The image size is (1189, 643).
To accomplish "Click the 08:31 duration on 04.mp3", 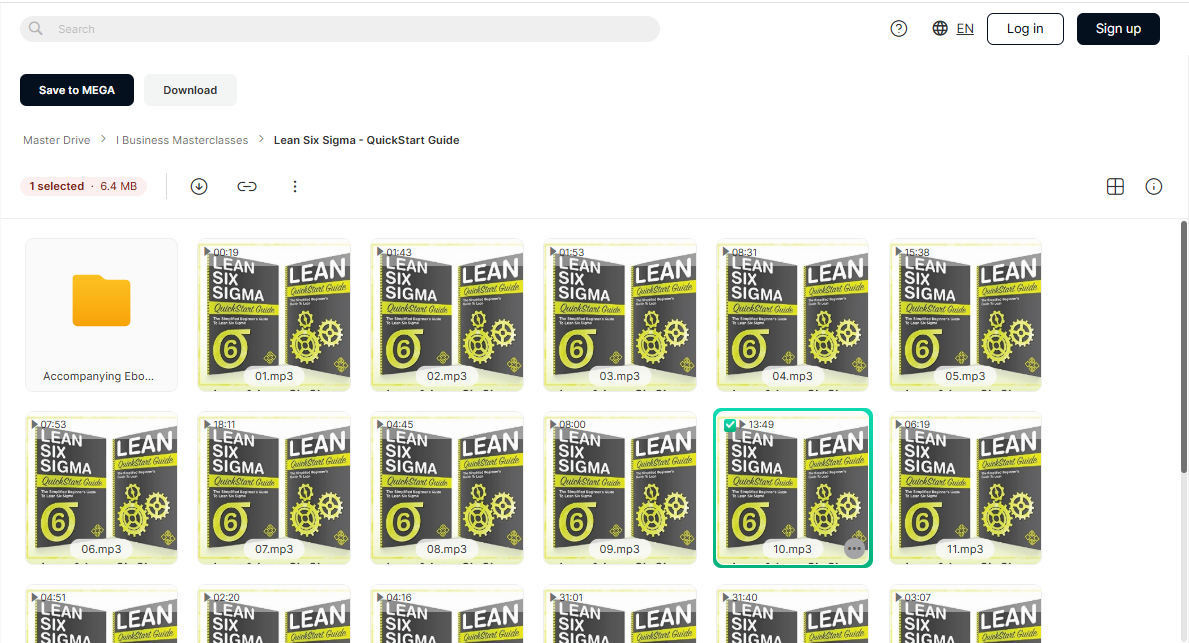I will coord(744,252).
